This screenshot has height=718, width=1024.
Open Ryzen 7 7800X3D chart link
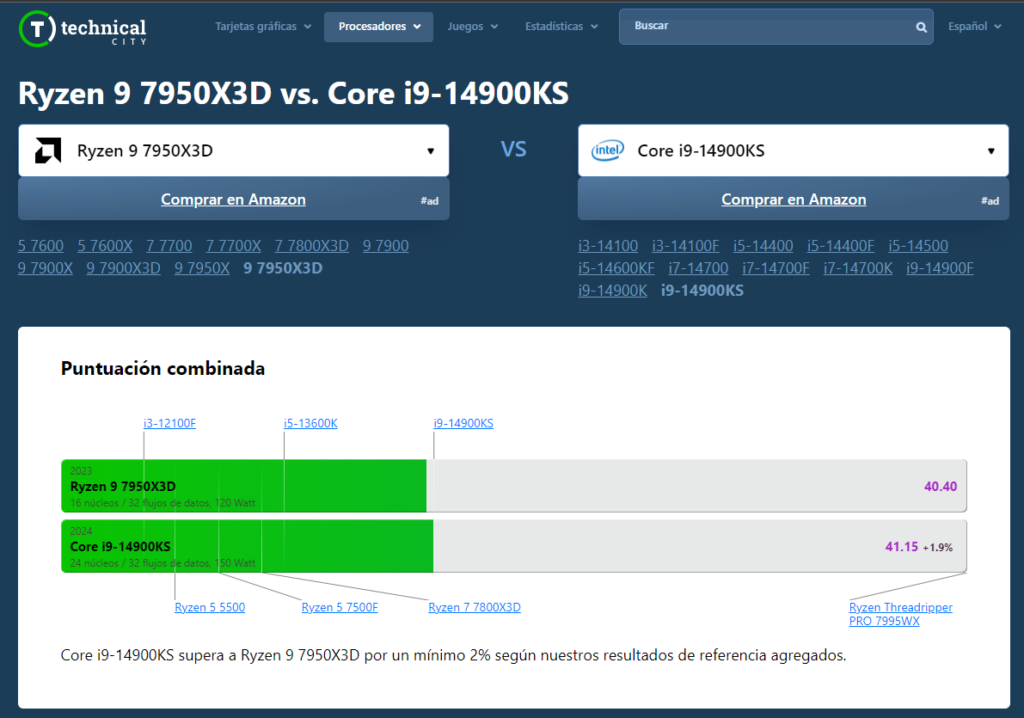pos(474,608)
